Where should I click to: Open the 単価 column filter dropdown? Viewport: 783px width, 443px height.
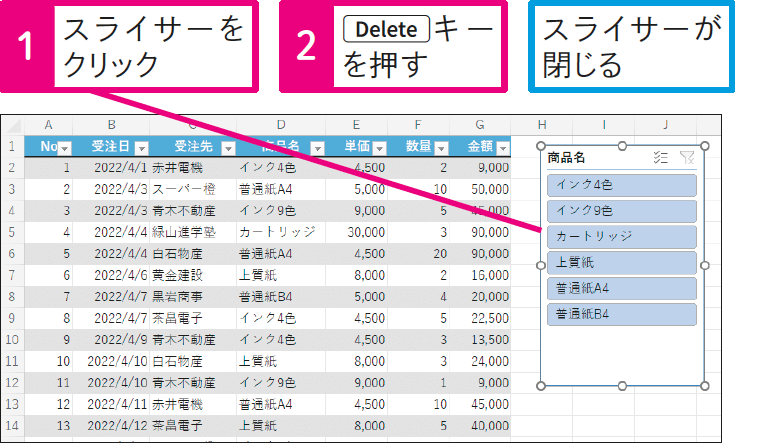click(x=387, y=148)
